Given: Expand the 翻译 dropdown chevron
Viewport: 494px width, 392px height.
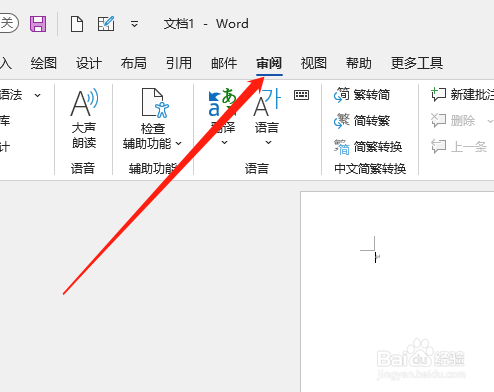Looking at the screenshot, I should [x=225, y=143].
